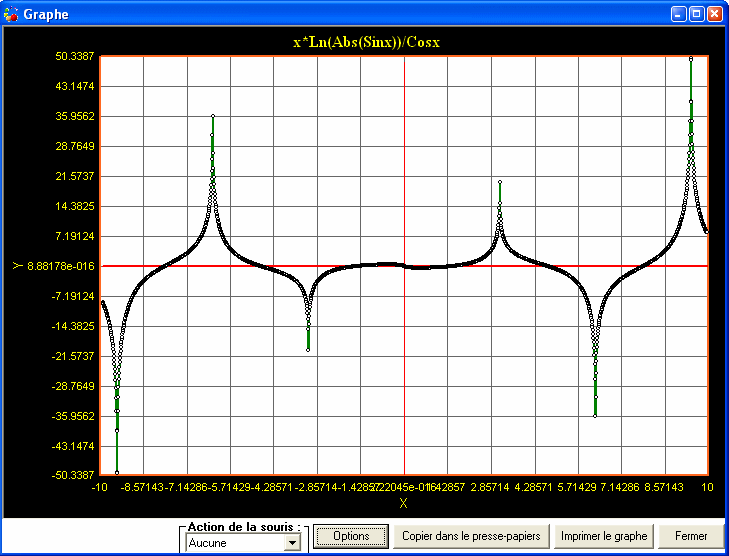This screenshot has height=556, width=729.
Task: Click the X axis value 8.57143
Action: [x=663, y=487]
